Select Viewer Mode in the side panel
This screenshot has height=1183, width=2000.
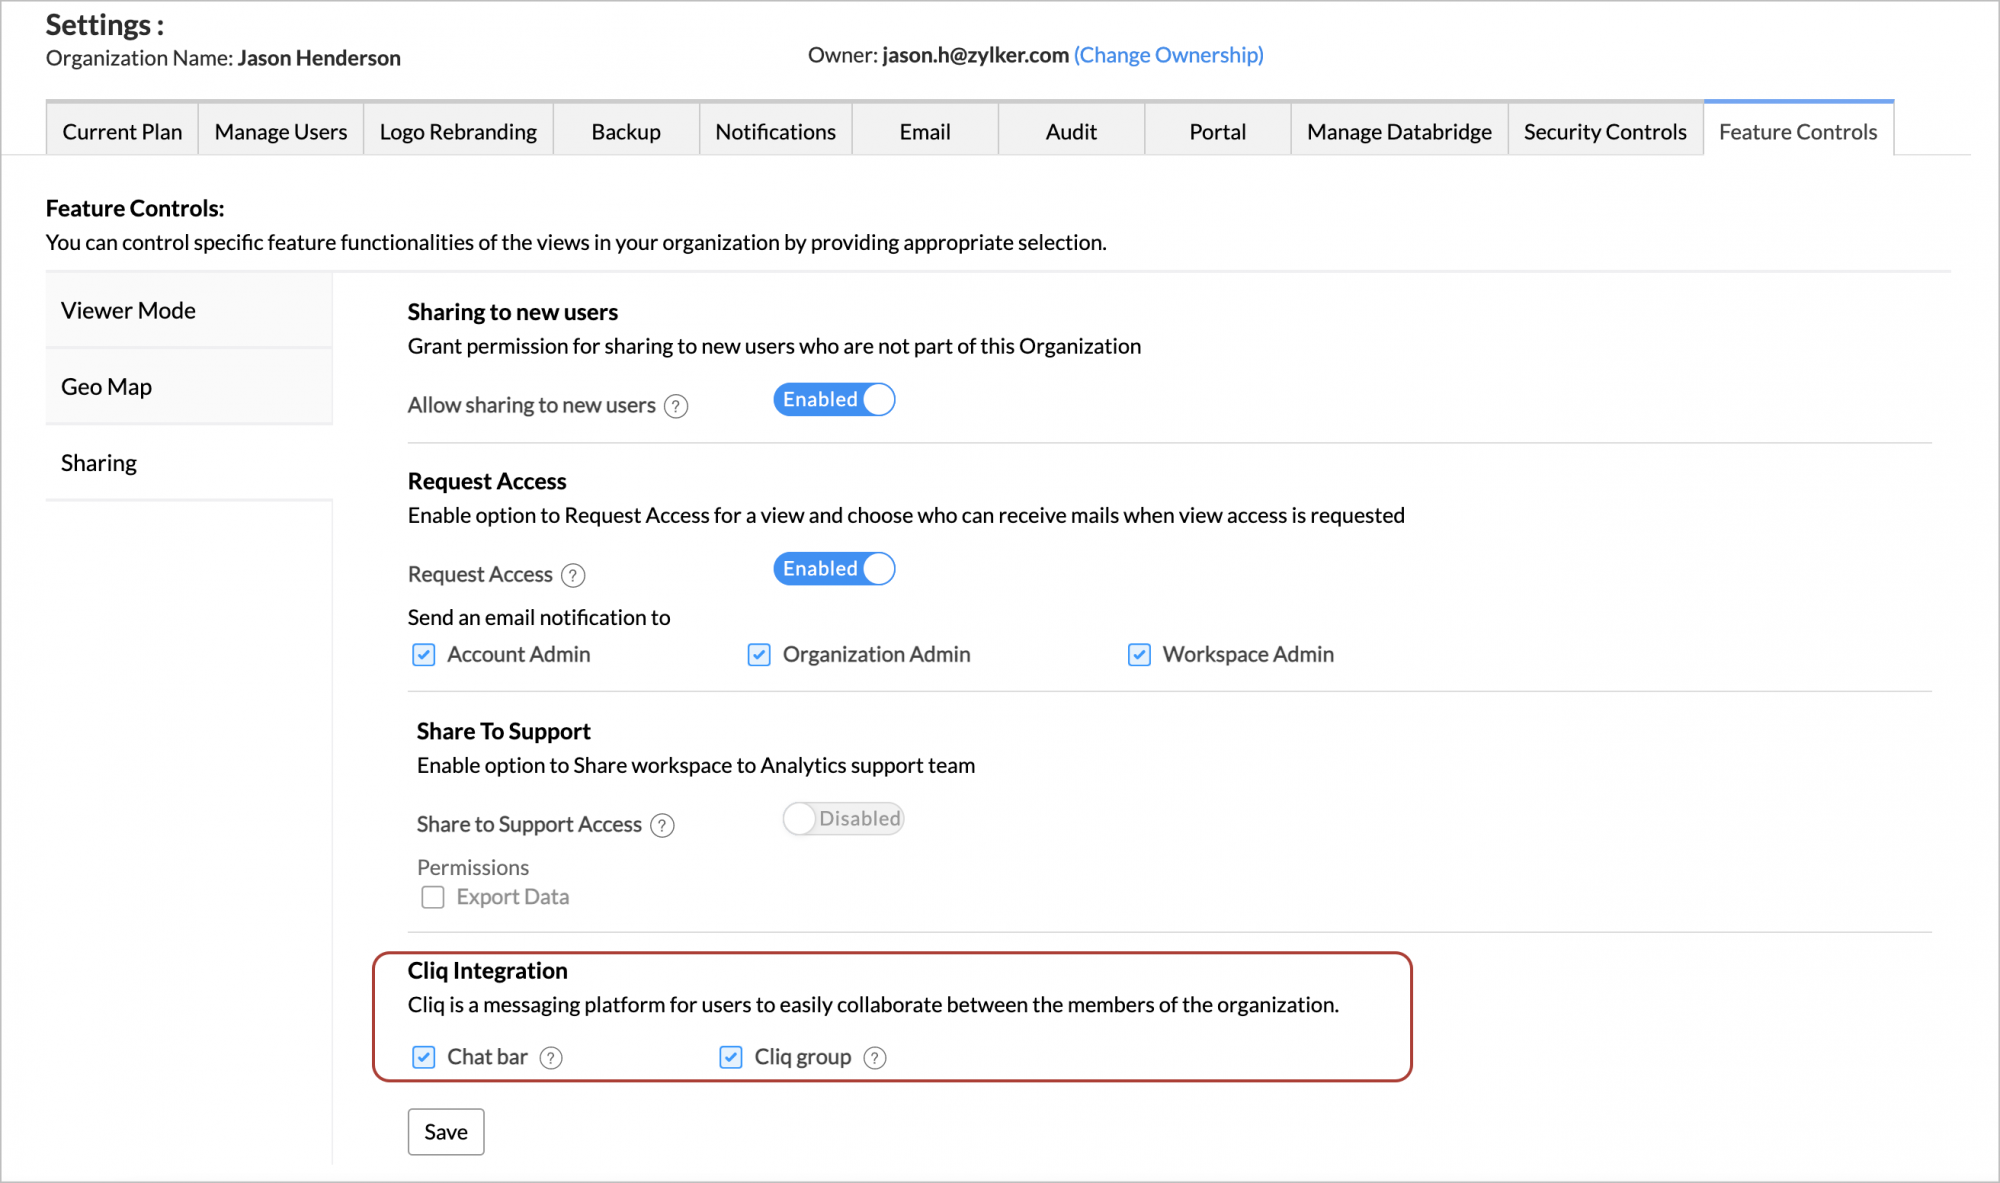click(128, 311)
